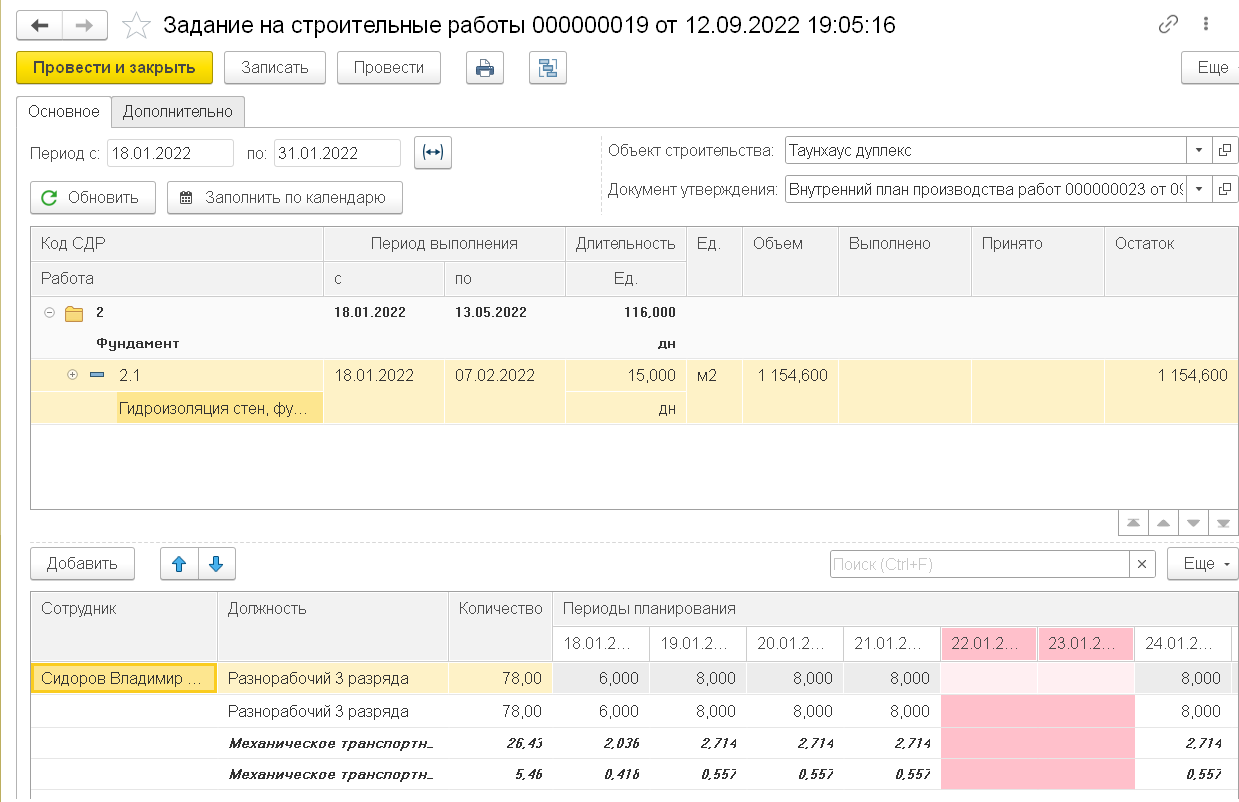The image size is (1239, 802).
Task: Go back with the left arrow
Action: [42, 25]
